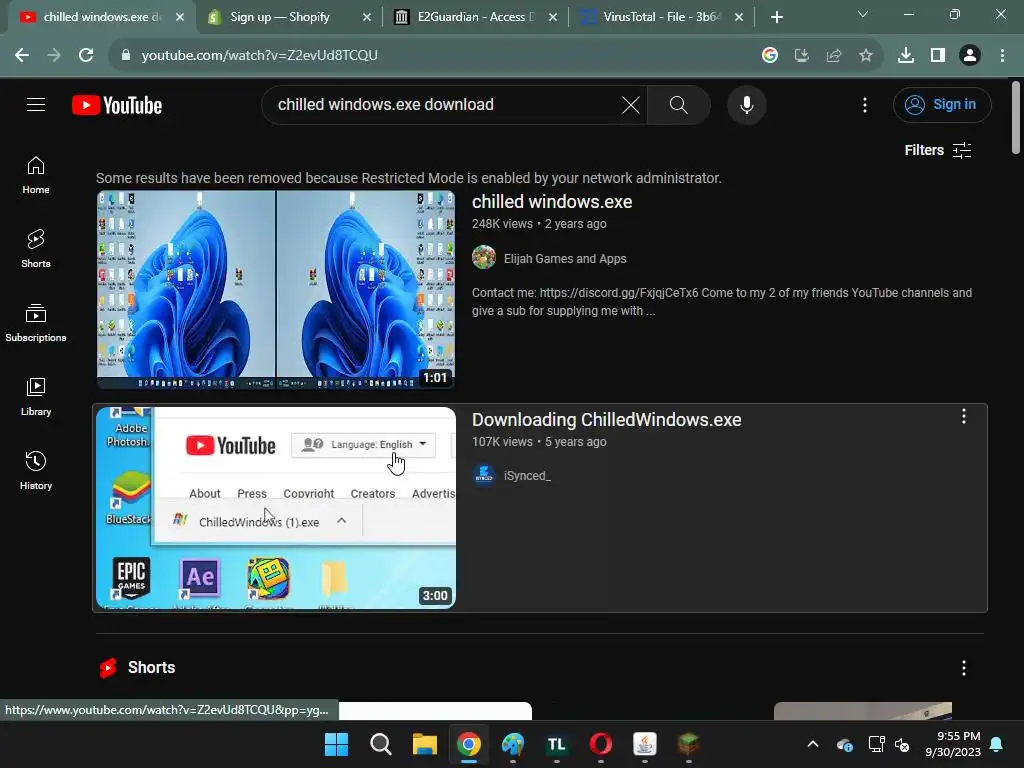Expand the tab search chevron in title bar
This screenshot has width=1024, height=768.
(x=863, y=14)
